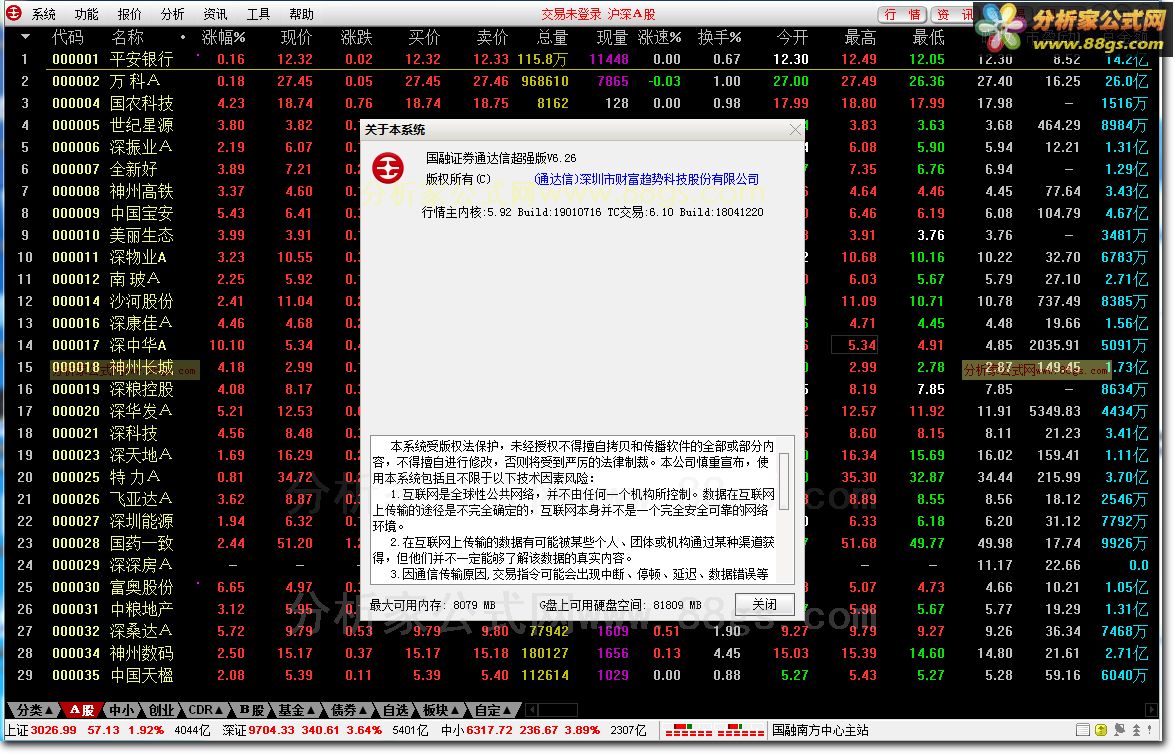Click the 关闭 button in About dialog
Image resolution: width=1175 pixels, height=754 pixels.
click(x=764, y=604)
